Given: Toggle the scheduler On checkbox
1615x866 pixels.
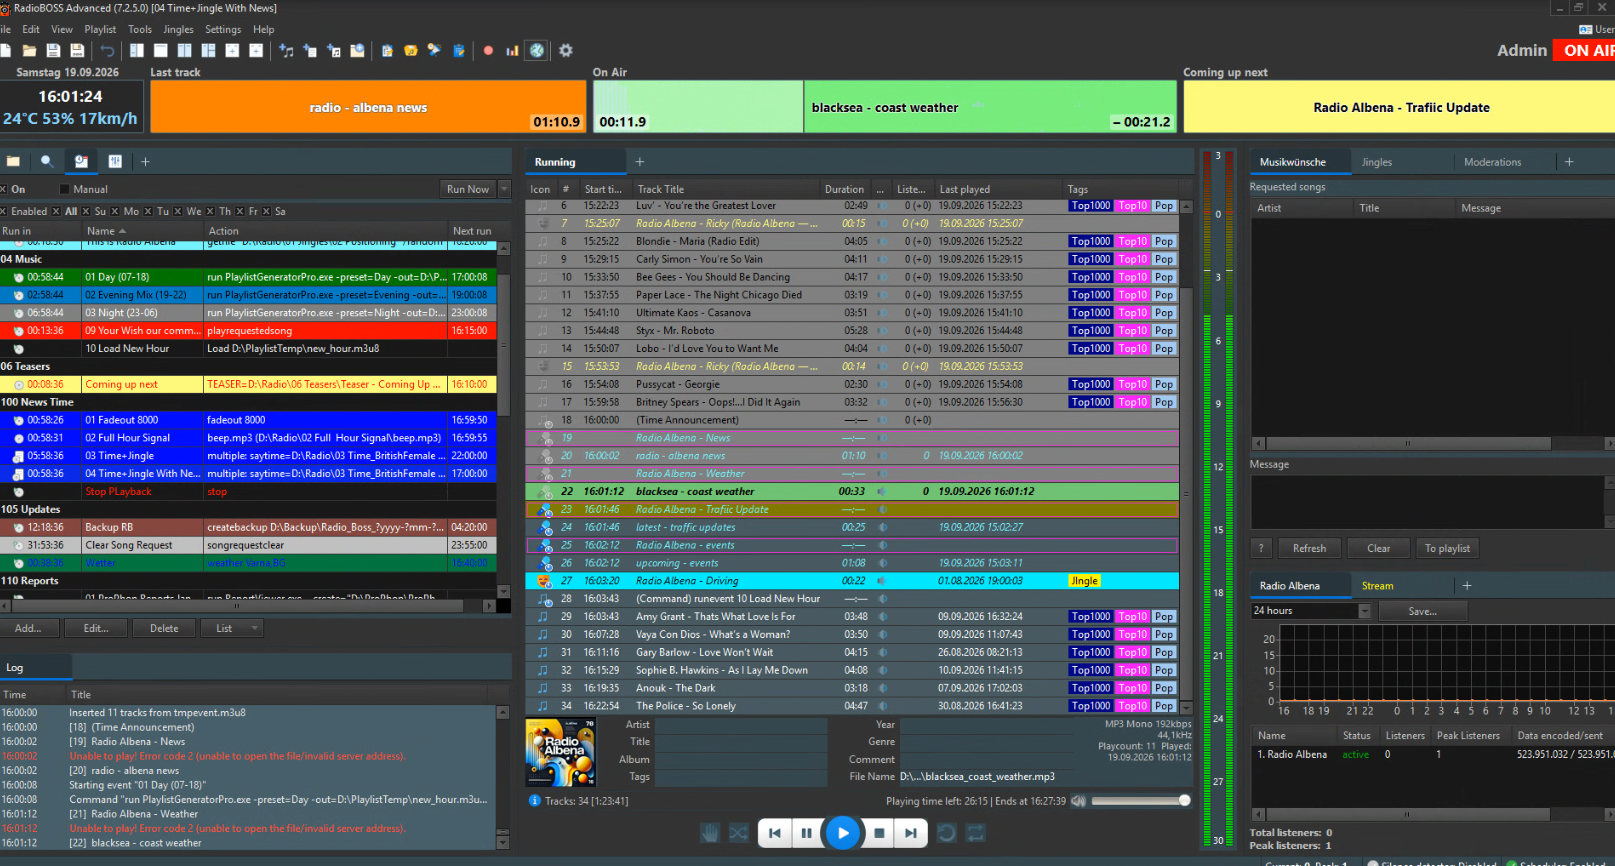Looking at the screenshot, I should tap(3, 189).
